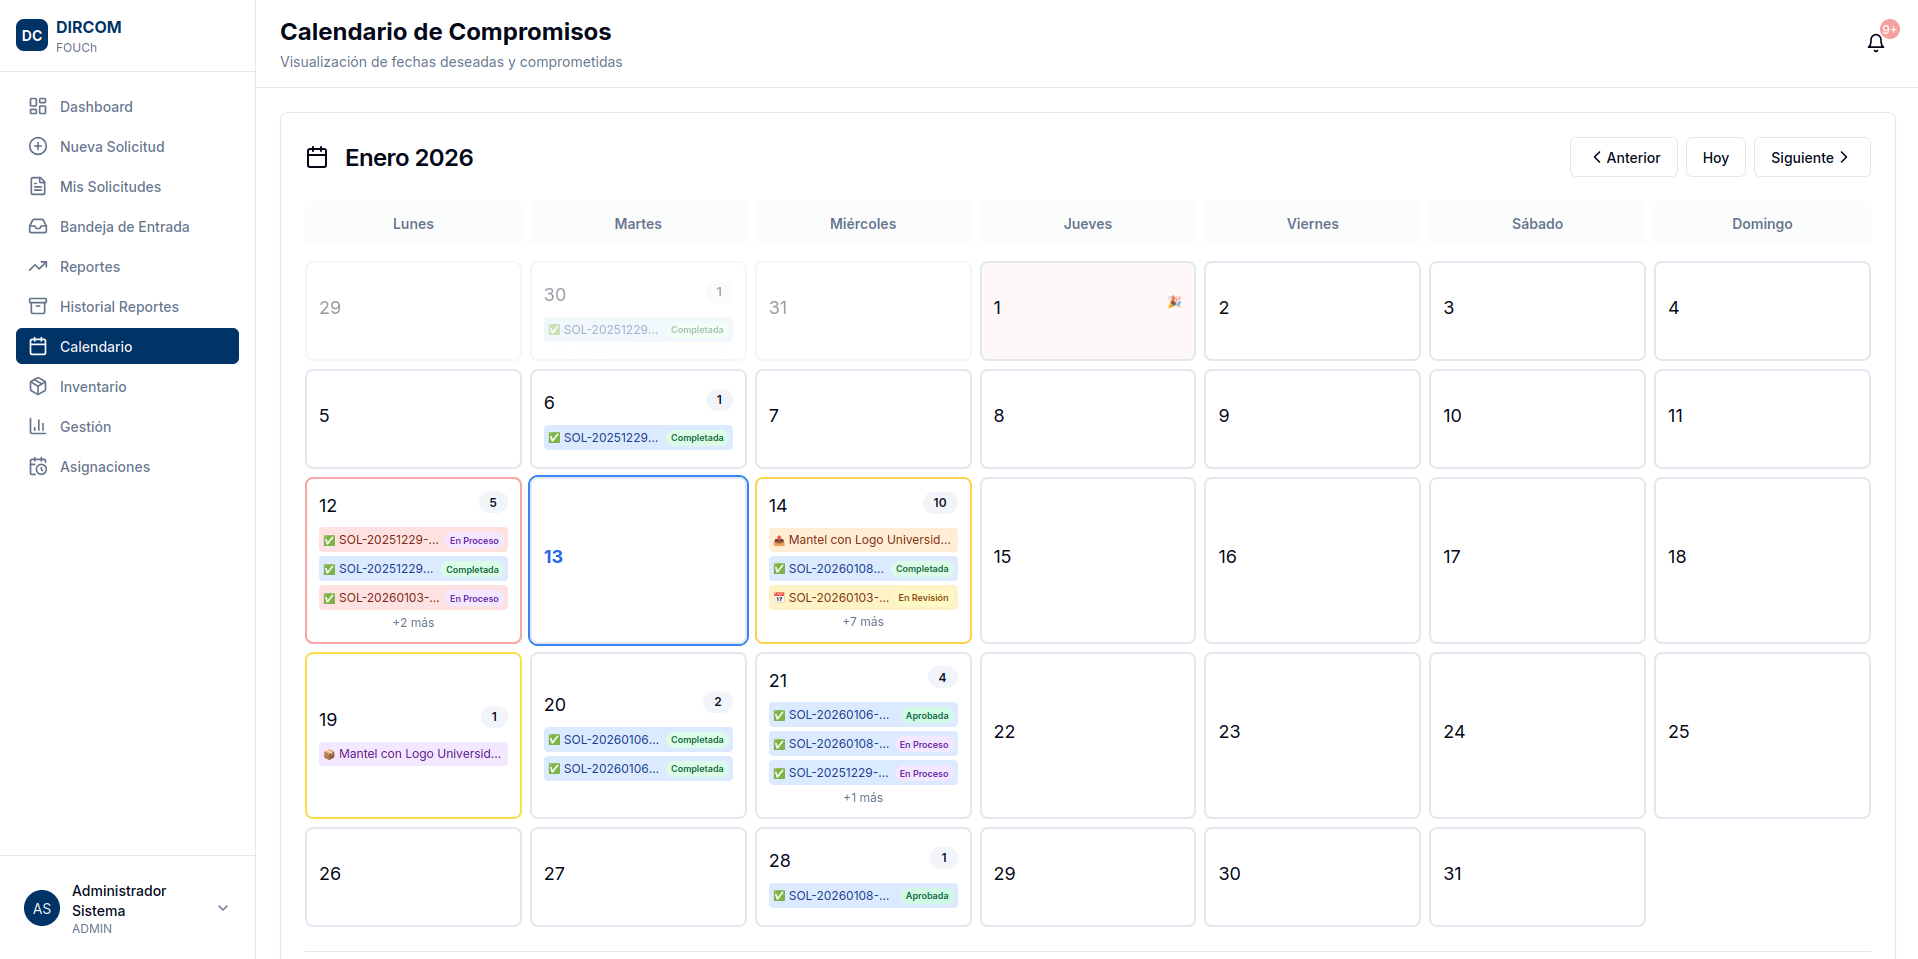Image resolution: width=1918 pixels, height=959 pixels.
Task: Click the party popper emoji on day 1
Action: coord(1174,301)
